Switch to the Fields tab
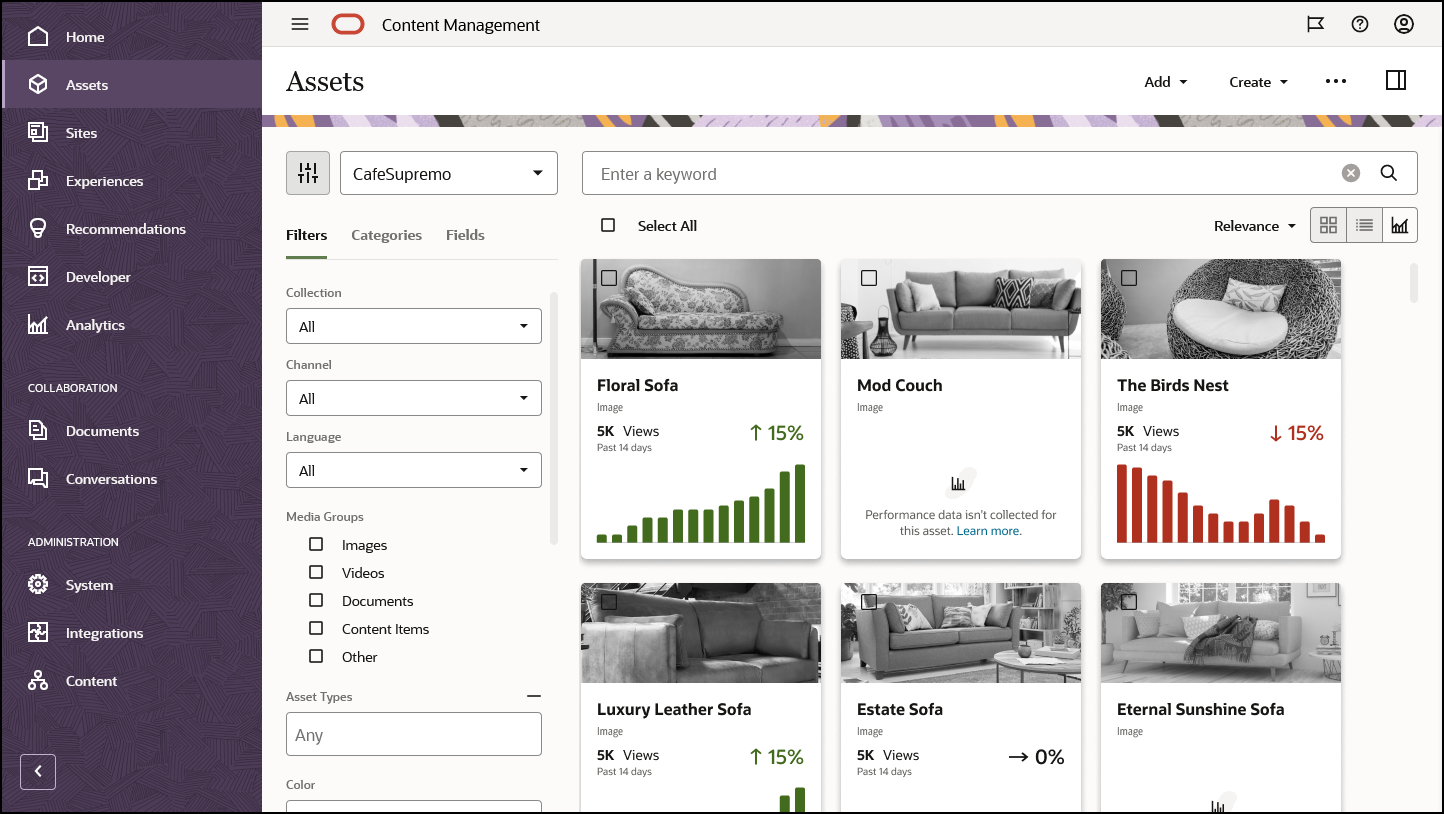 tap(465, 235)
